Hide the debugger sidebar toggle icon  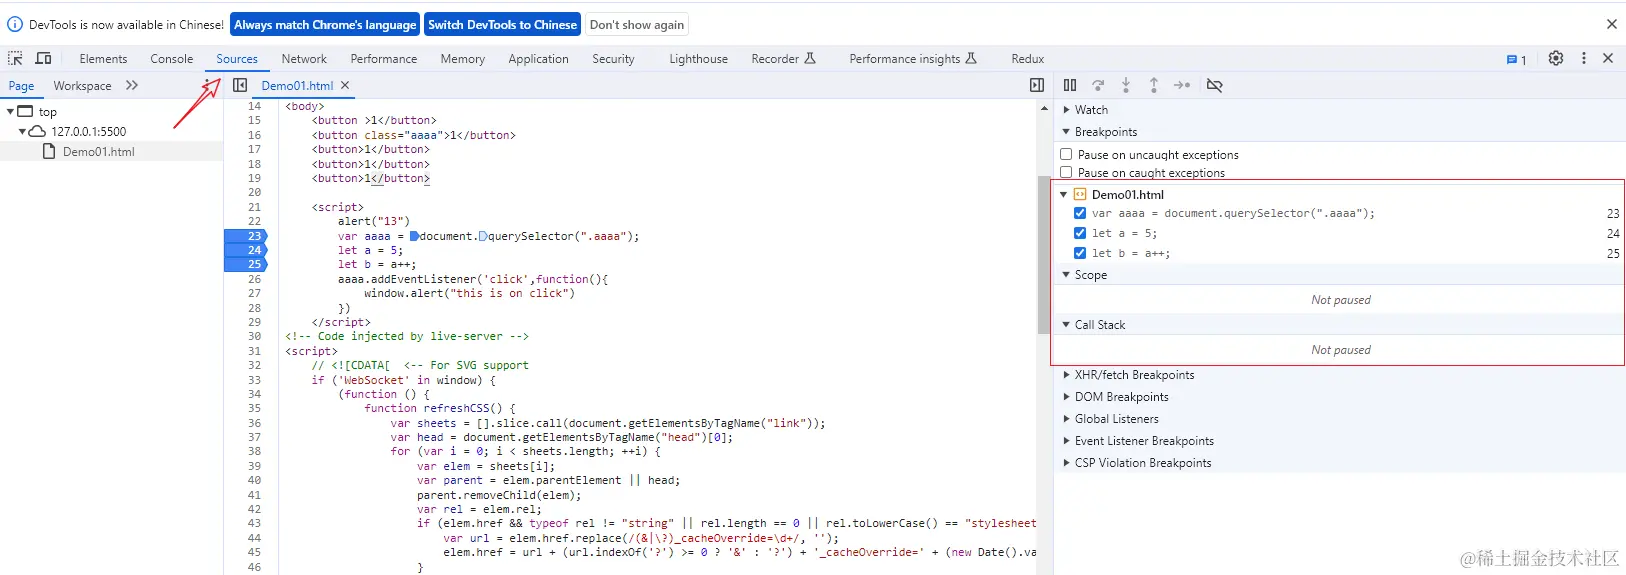1037,85
